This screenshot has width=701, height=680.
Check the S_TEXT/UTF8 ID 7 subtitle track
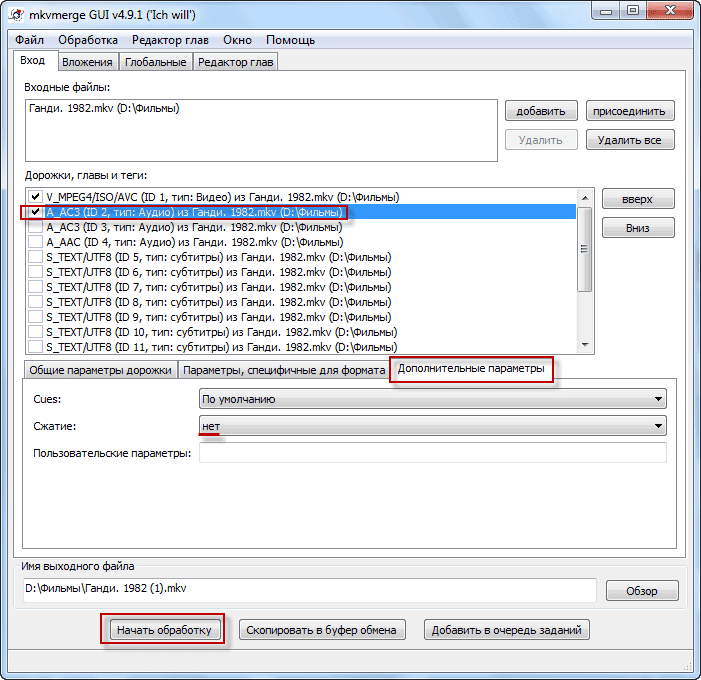[35, 287]
